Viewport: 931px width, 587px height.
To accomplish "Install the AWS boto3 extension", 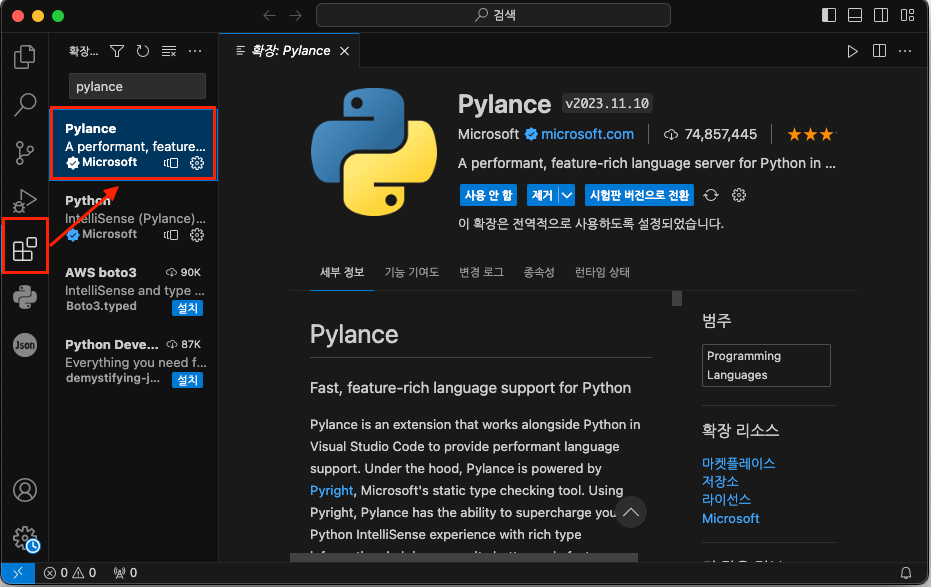I will coord(188,308).
